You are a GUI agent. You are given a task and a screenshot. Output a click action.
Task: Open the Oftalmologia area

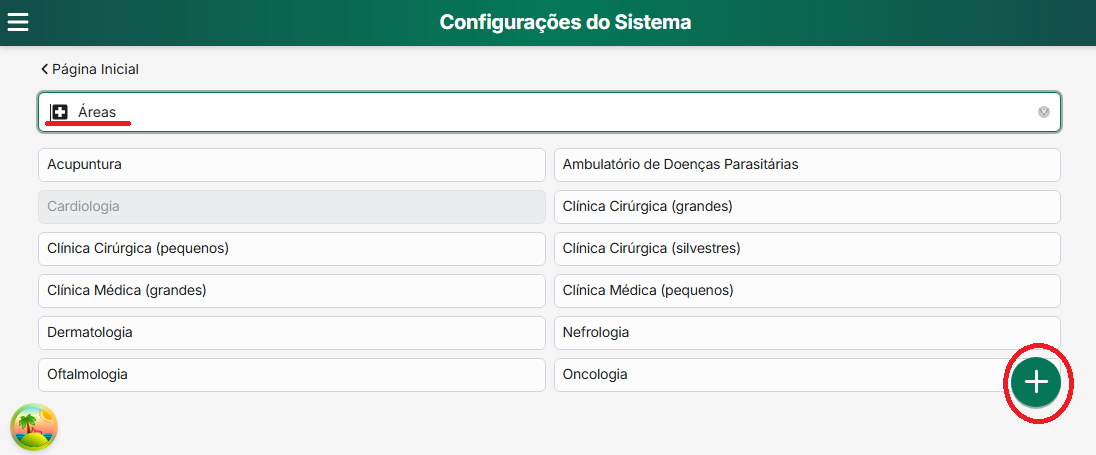[x=291, y=374]
